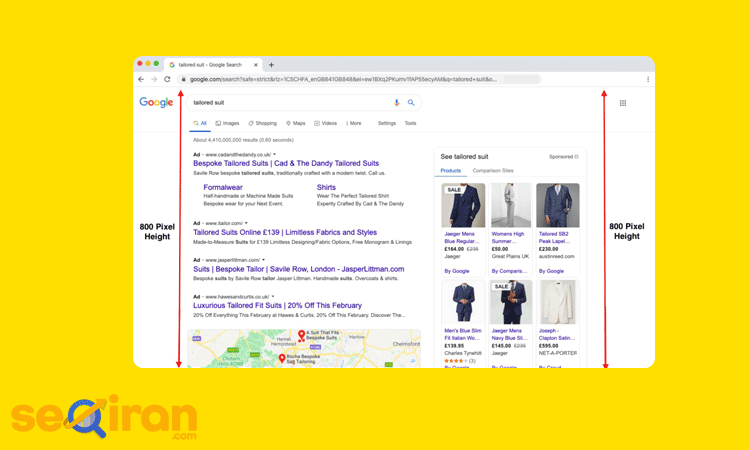Switch to the Videos tab
The width and height of the screenshot is (750, 450).
point(325,123)
